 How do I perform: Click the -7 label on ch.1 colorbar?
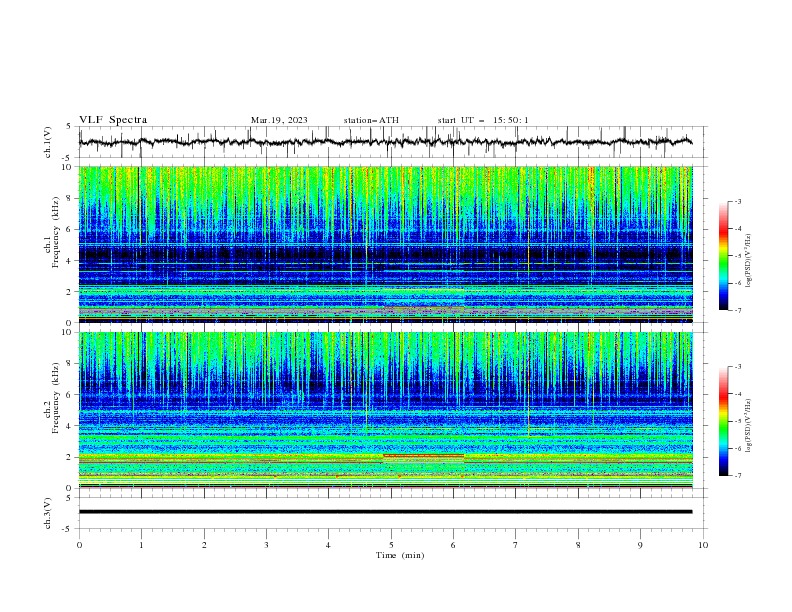(737, 310)
